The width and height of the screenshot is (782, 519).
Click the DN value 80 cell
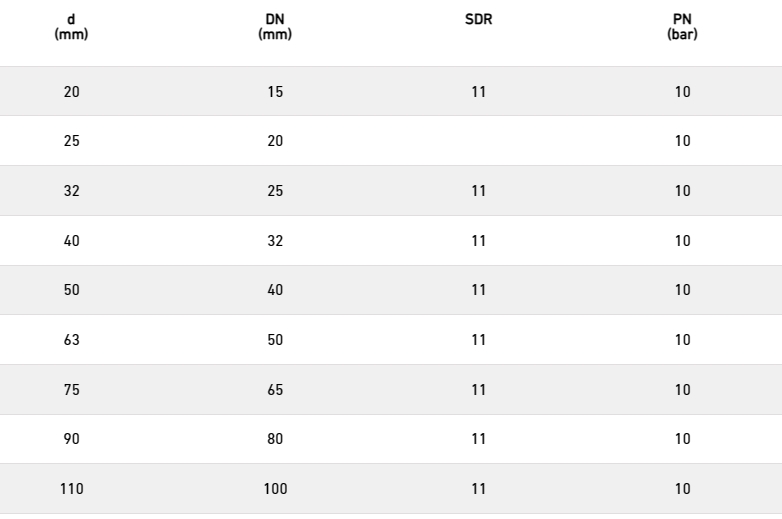(x=275, y=439)
